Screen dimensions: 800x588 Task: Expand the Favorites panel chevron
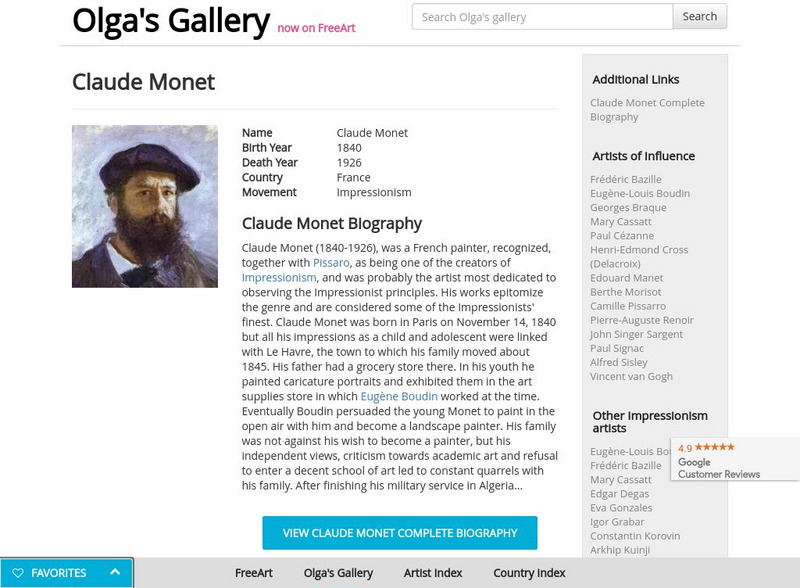(x=115, y=572)
